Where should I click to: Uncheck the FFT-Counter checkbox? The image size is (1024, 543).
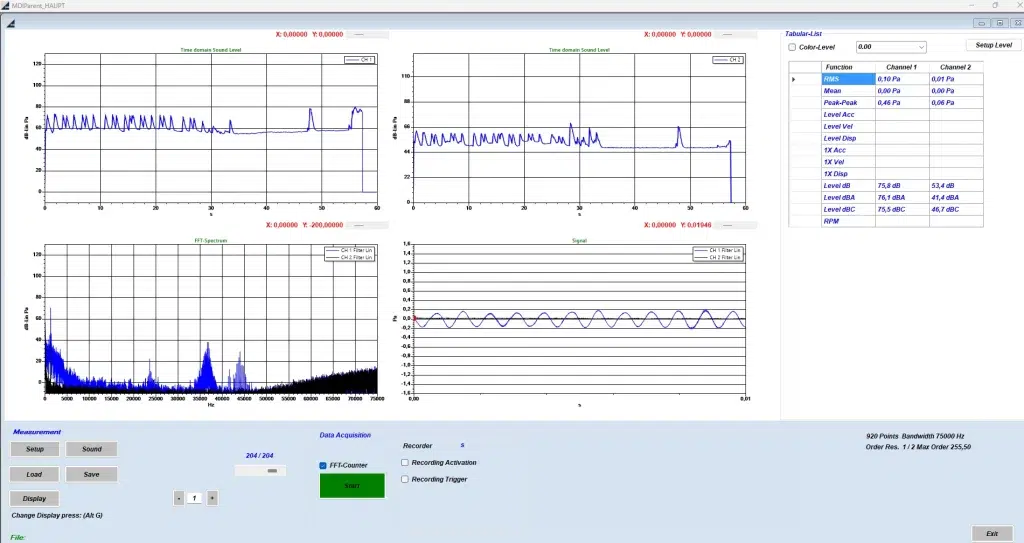[323, 465]
